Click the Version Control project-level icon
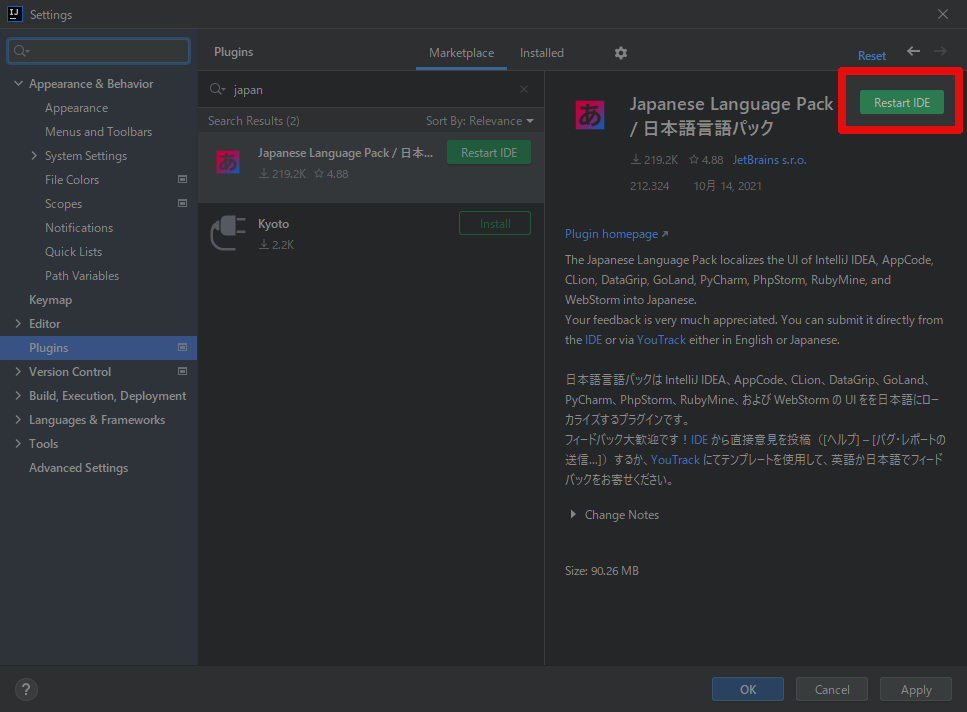Viewport: 967px width, 712px height. [x=183, y=372]
